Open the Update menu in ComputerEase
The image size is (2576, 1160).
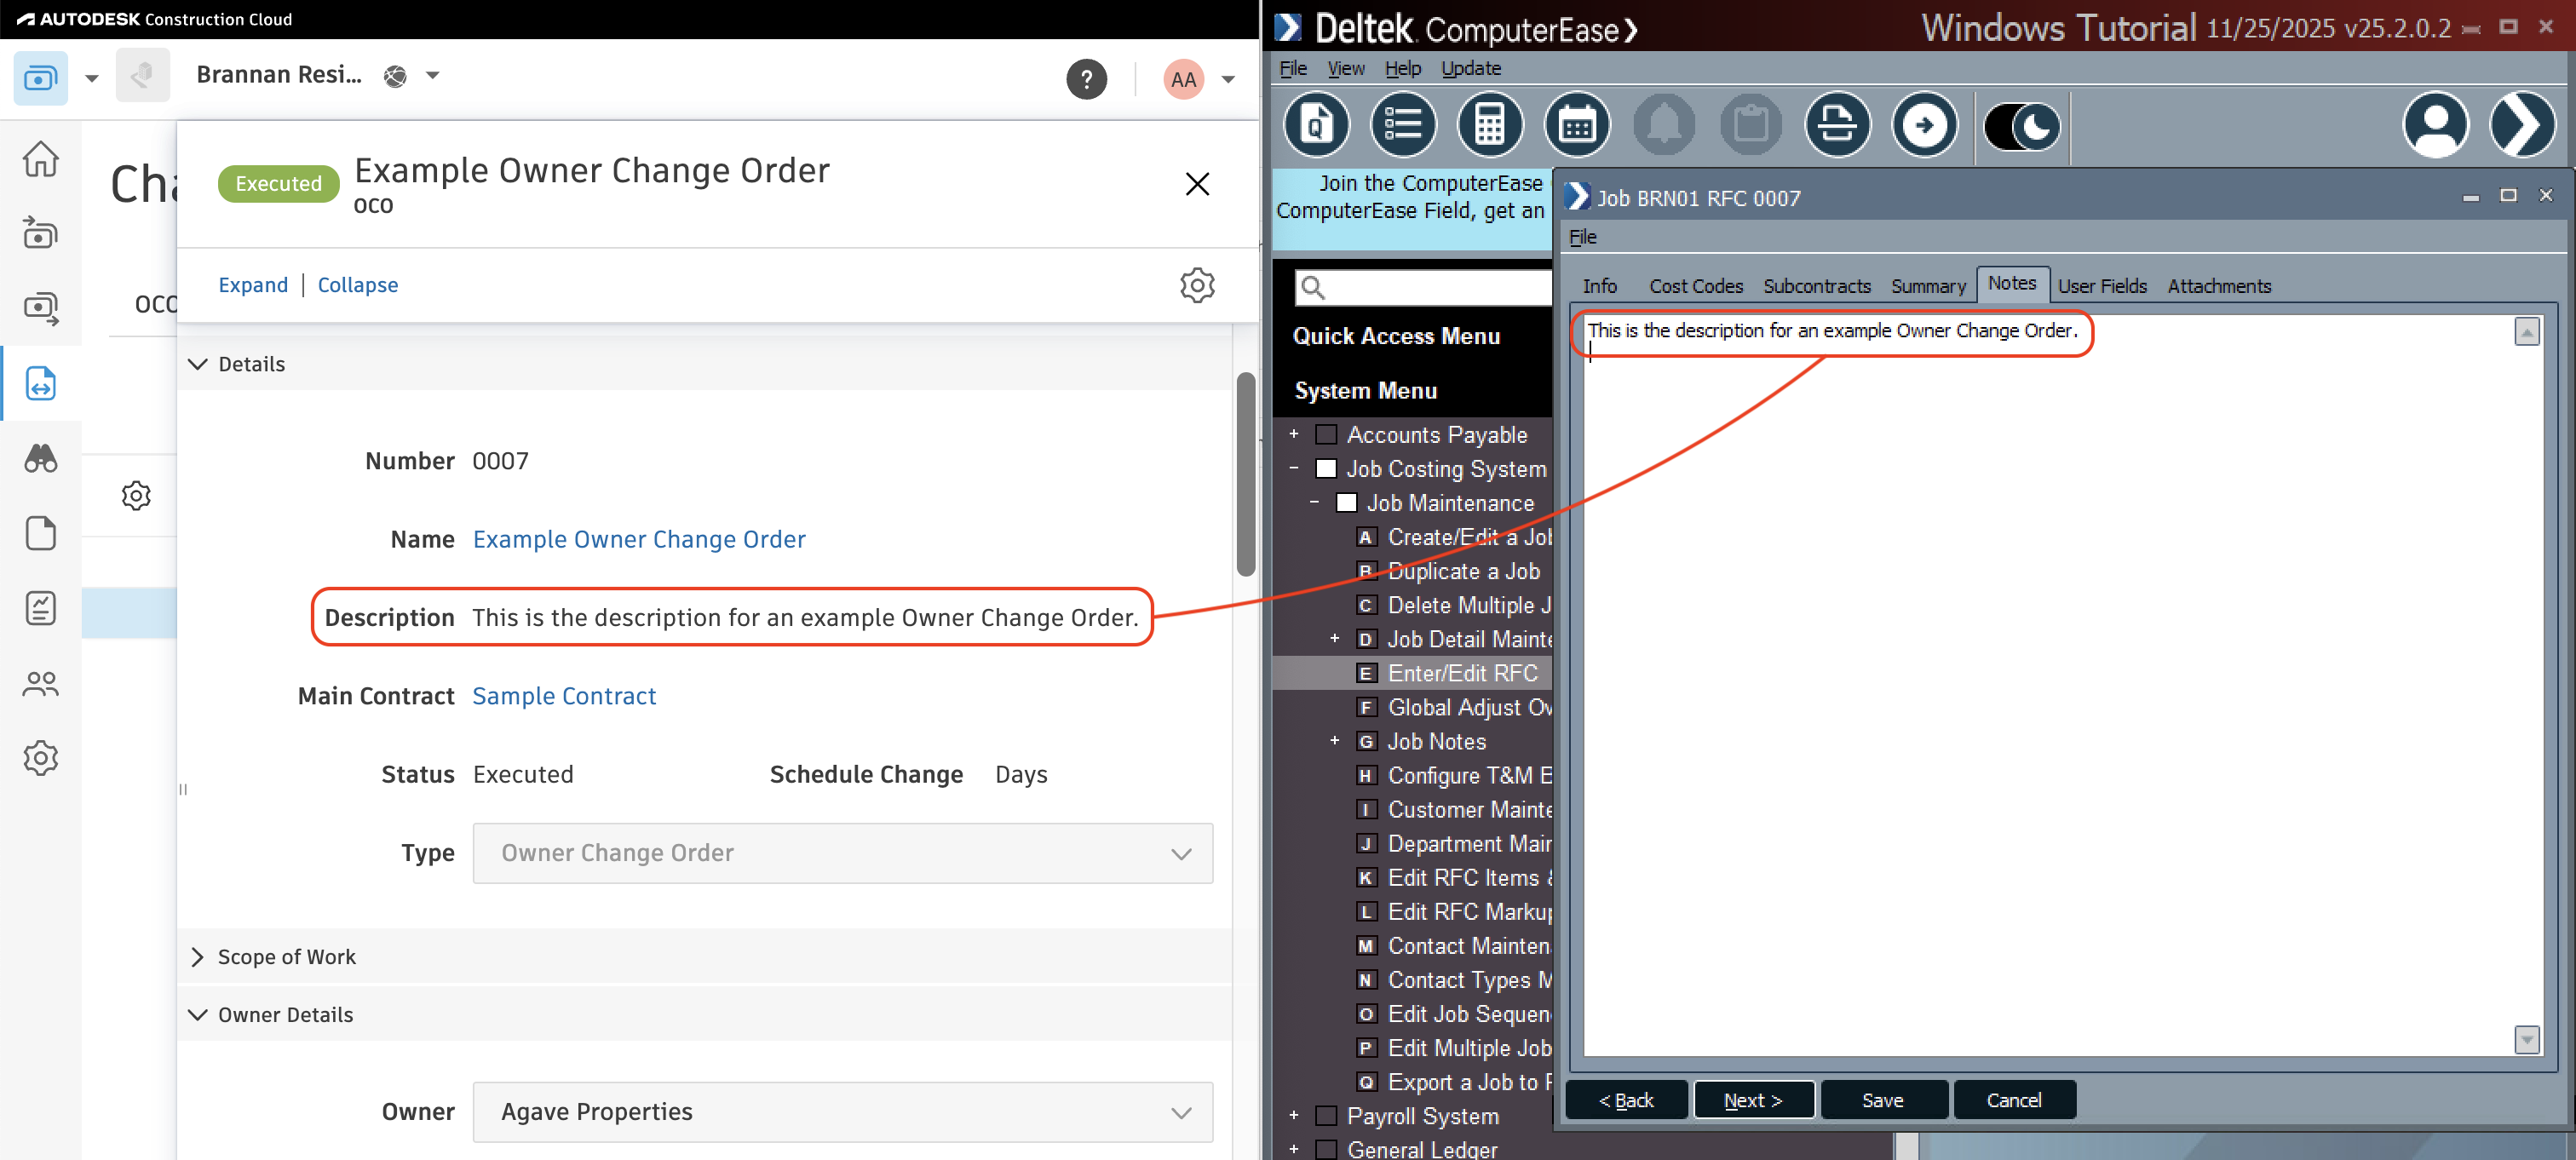pos(1470,68)
